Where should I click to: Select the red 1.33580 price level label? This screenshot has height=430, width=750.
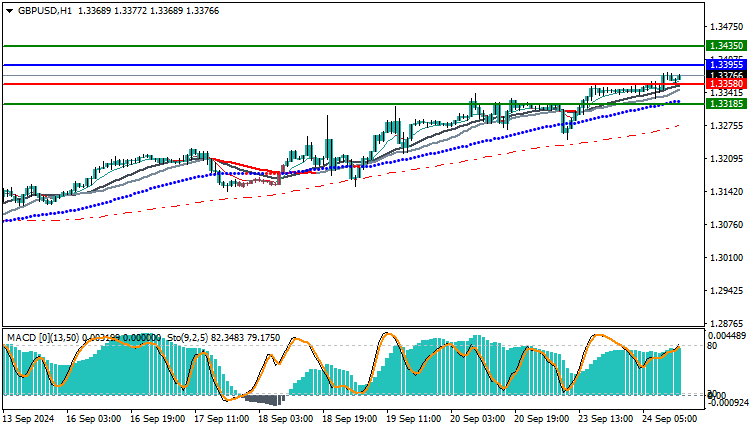[x=726, y=84]
